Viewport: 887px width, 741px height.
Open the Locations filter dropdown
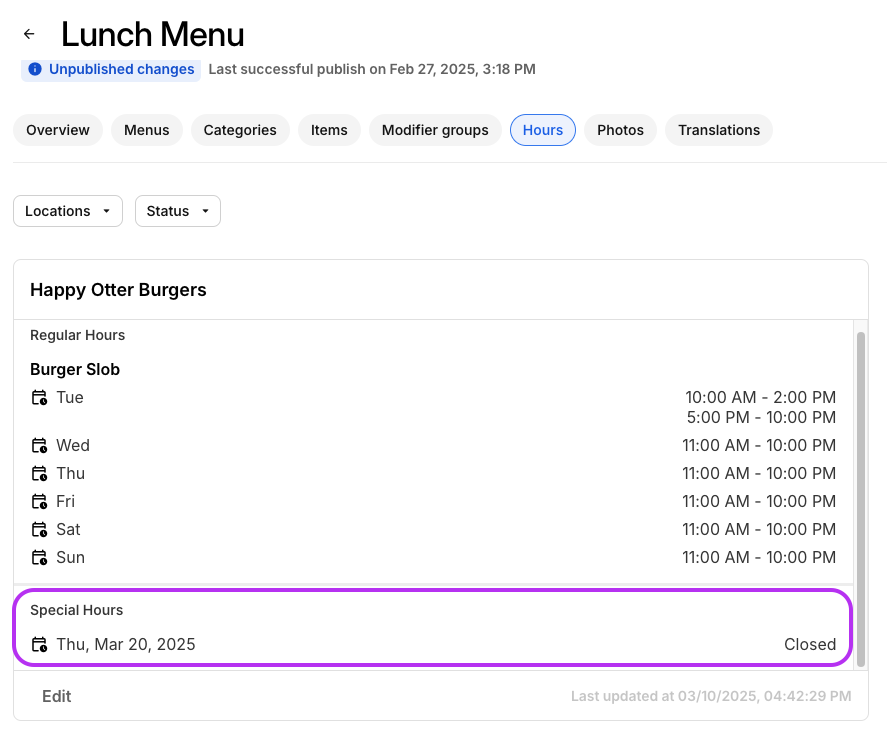68,211
